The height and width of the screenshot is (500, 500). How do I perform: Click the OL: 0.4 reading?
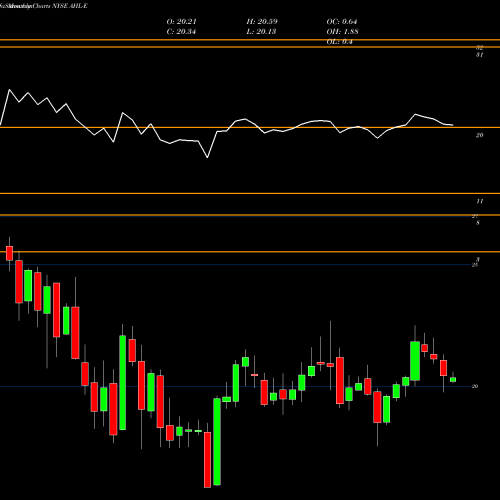point(339,42)
